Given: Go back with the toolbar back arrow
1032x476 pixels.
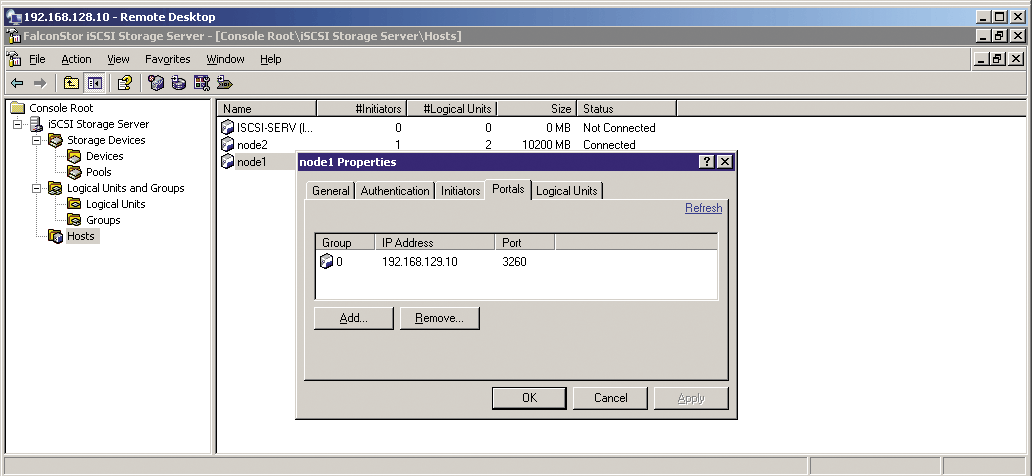Looking at the screenshot, I should coord(18,83).
